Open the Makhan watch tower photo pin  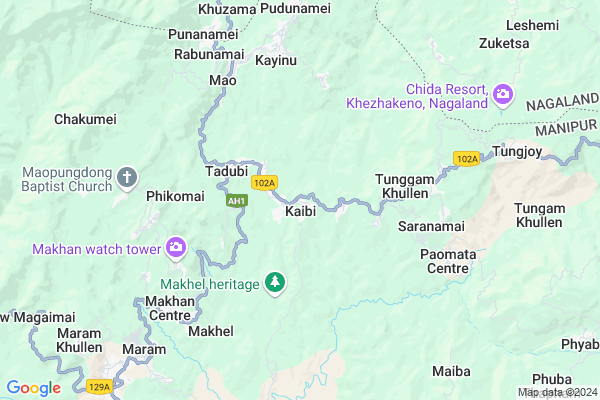click(176, 248)
